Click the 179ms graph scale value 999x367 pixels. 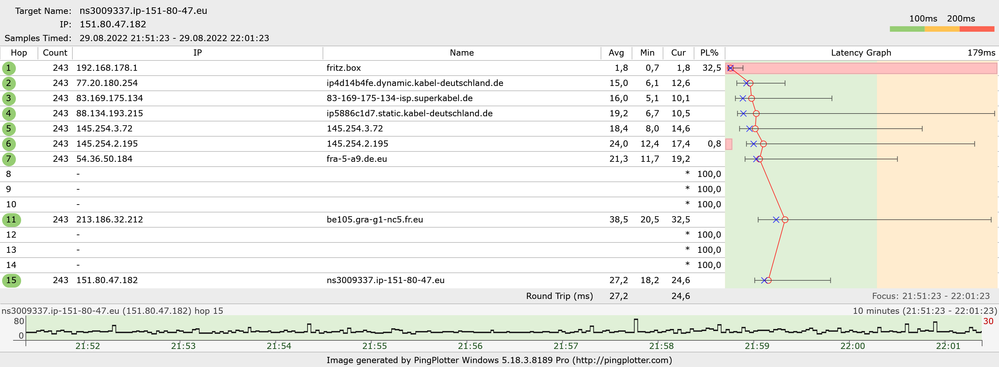tap(981, 53)
